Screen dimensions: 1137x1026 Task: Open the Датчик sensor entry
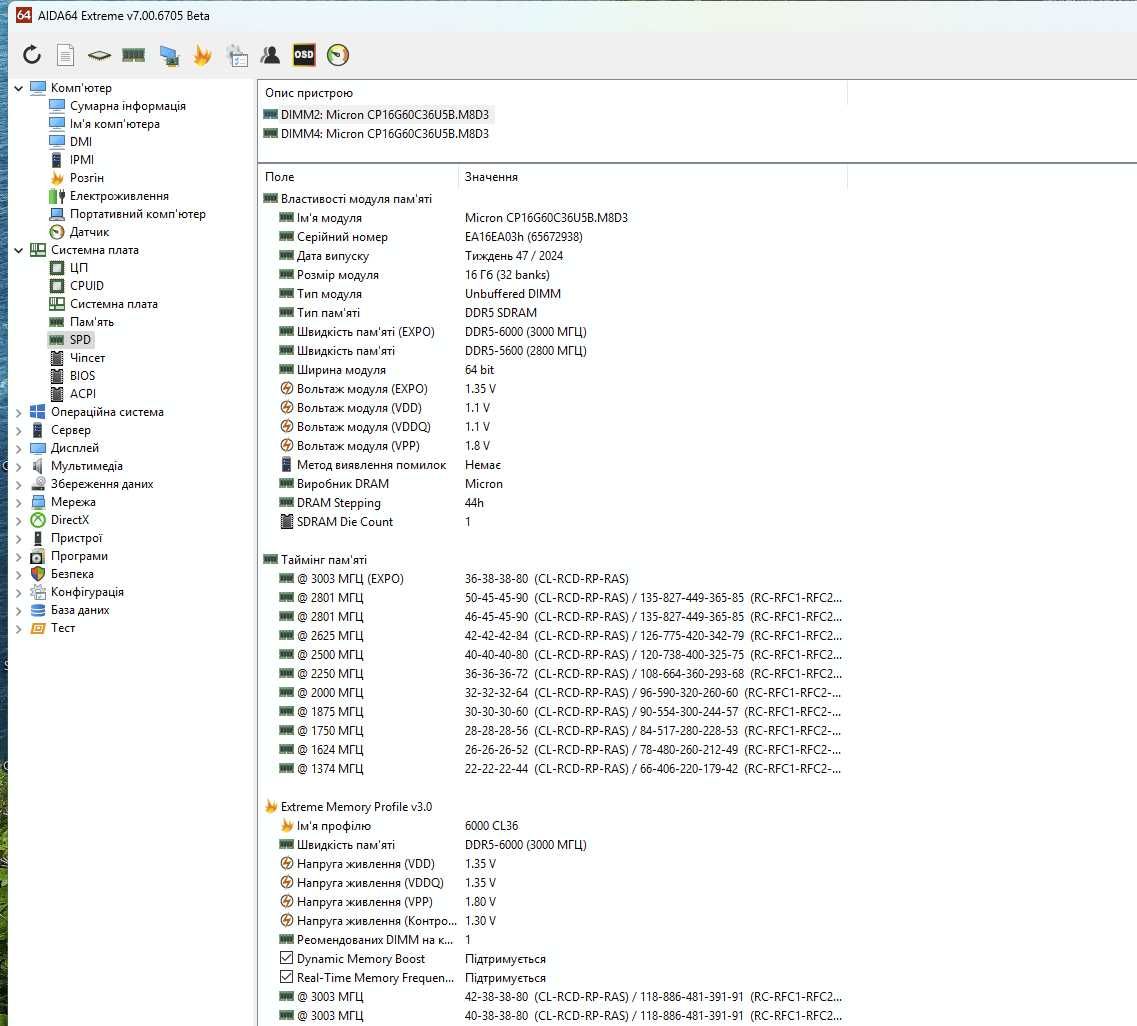(x=89, y=232)
